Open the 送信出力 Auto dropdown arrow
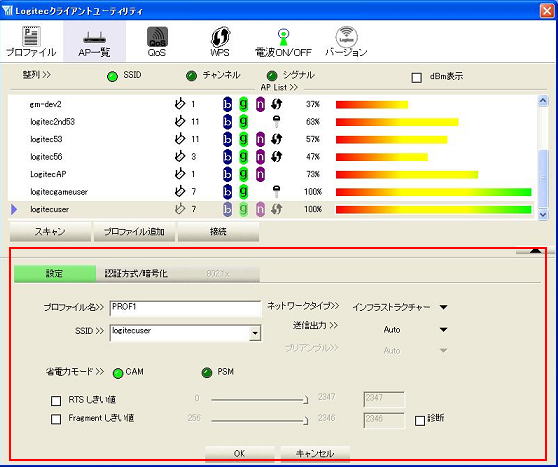The width and height of the screenshot is (558, 467). point(443,330)
